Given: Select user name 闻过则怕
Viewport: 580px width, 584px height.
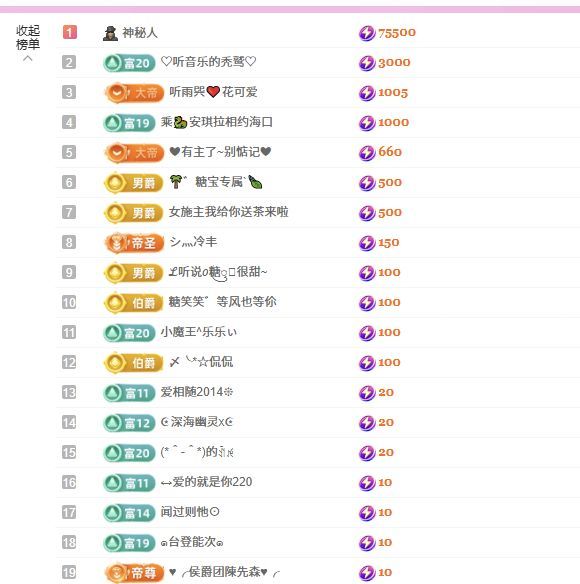Looking at the screenshot, I should click(x=190, y=512).
